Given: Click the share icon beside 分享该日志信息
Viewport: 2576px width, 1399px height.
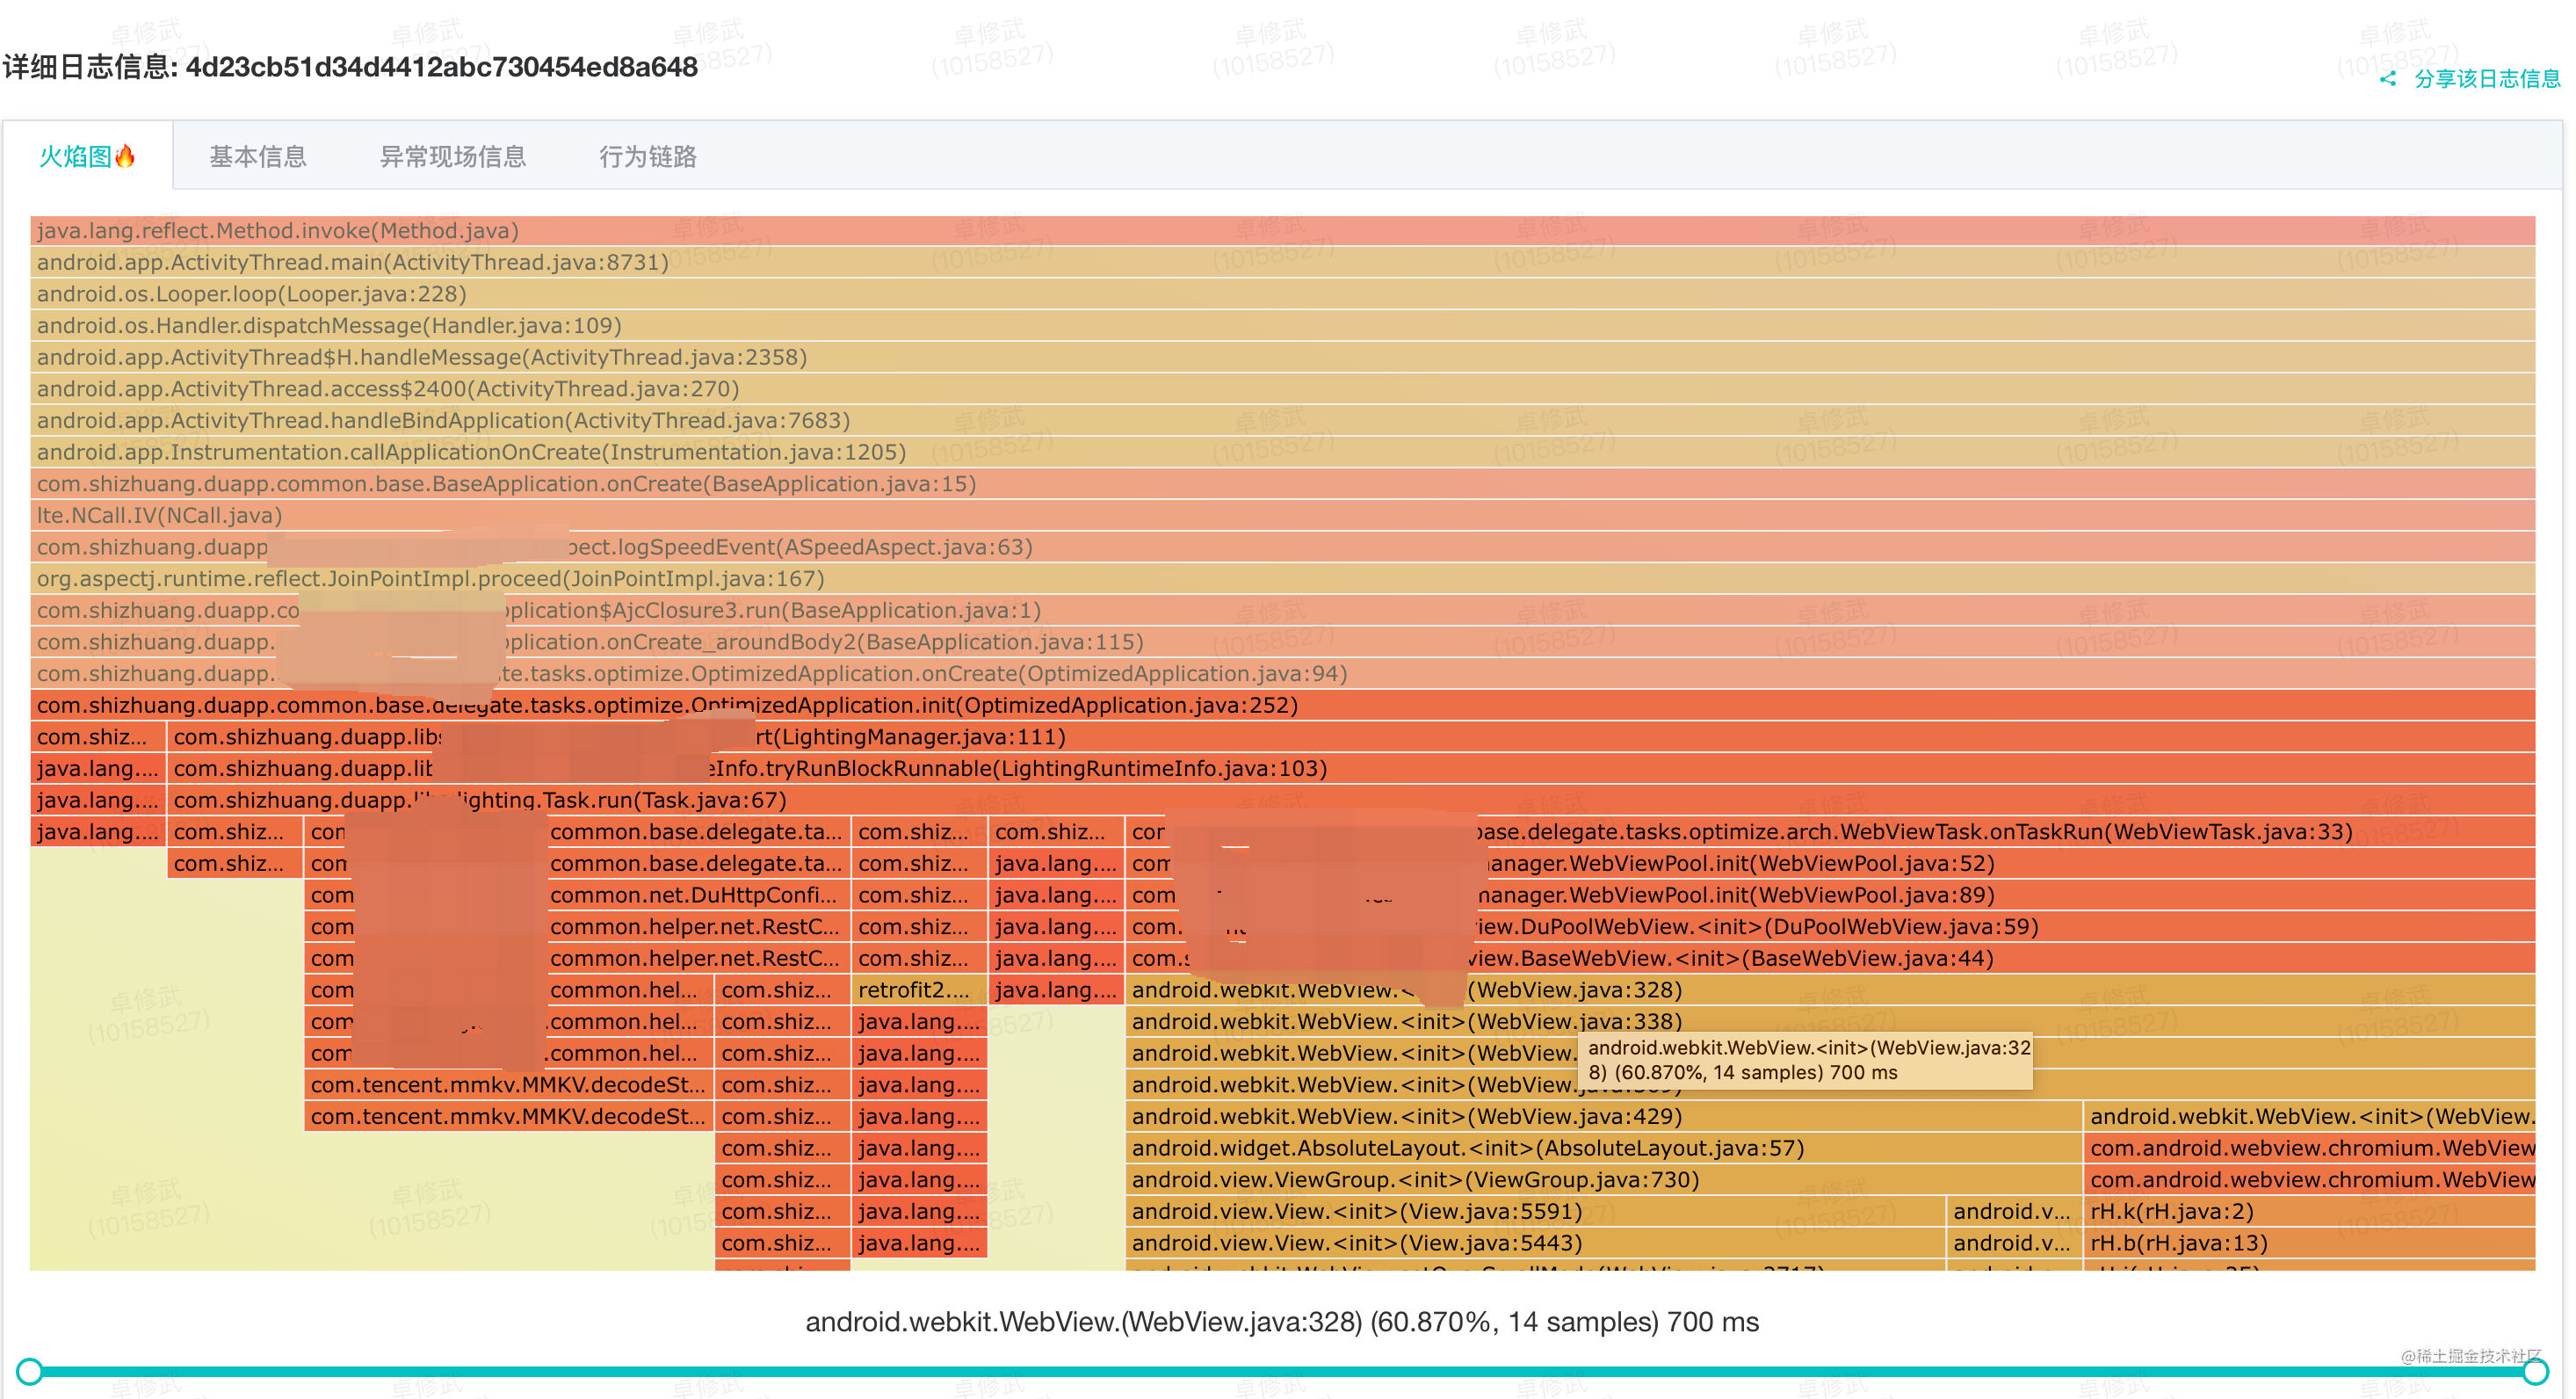Looking at the screenshot, I should 2387,82.
